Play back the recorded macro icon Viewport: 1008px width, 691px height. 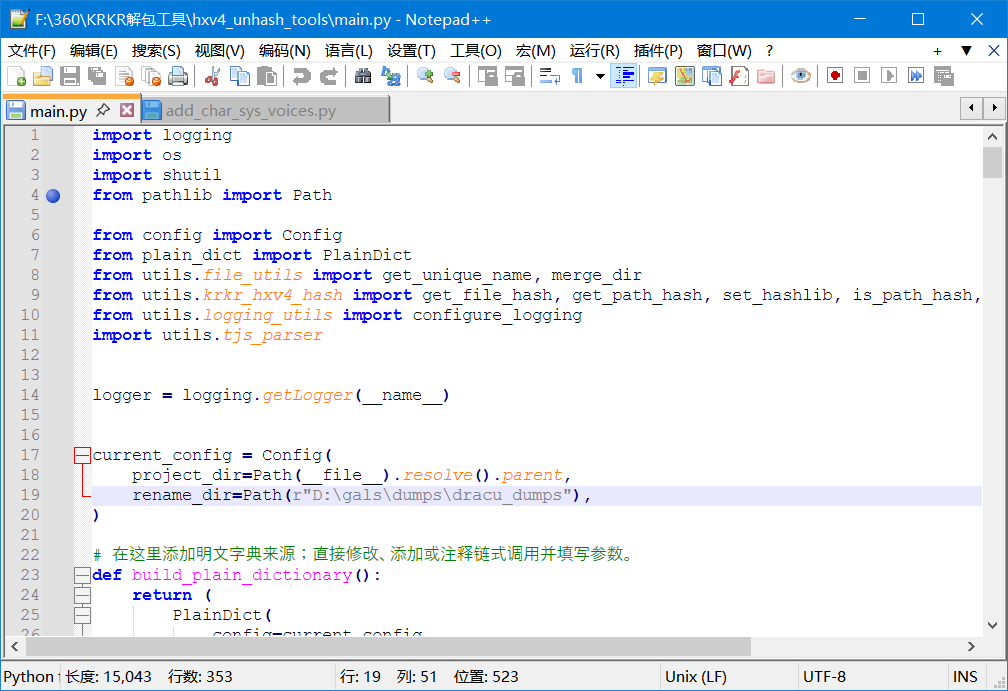(x=889, y=76)
